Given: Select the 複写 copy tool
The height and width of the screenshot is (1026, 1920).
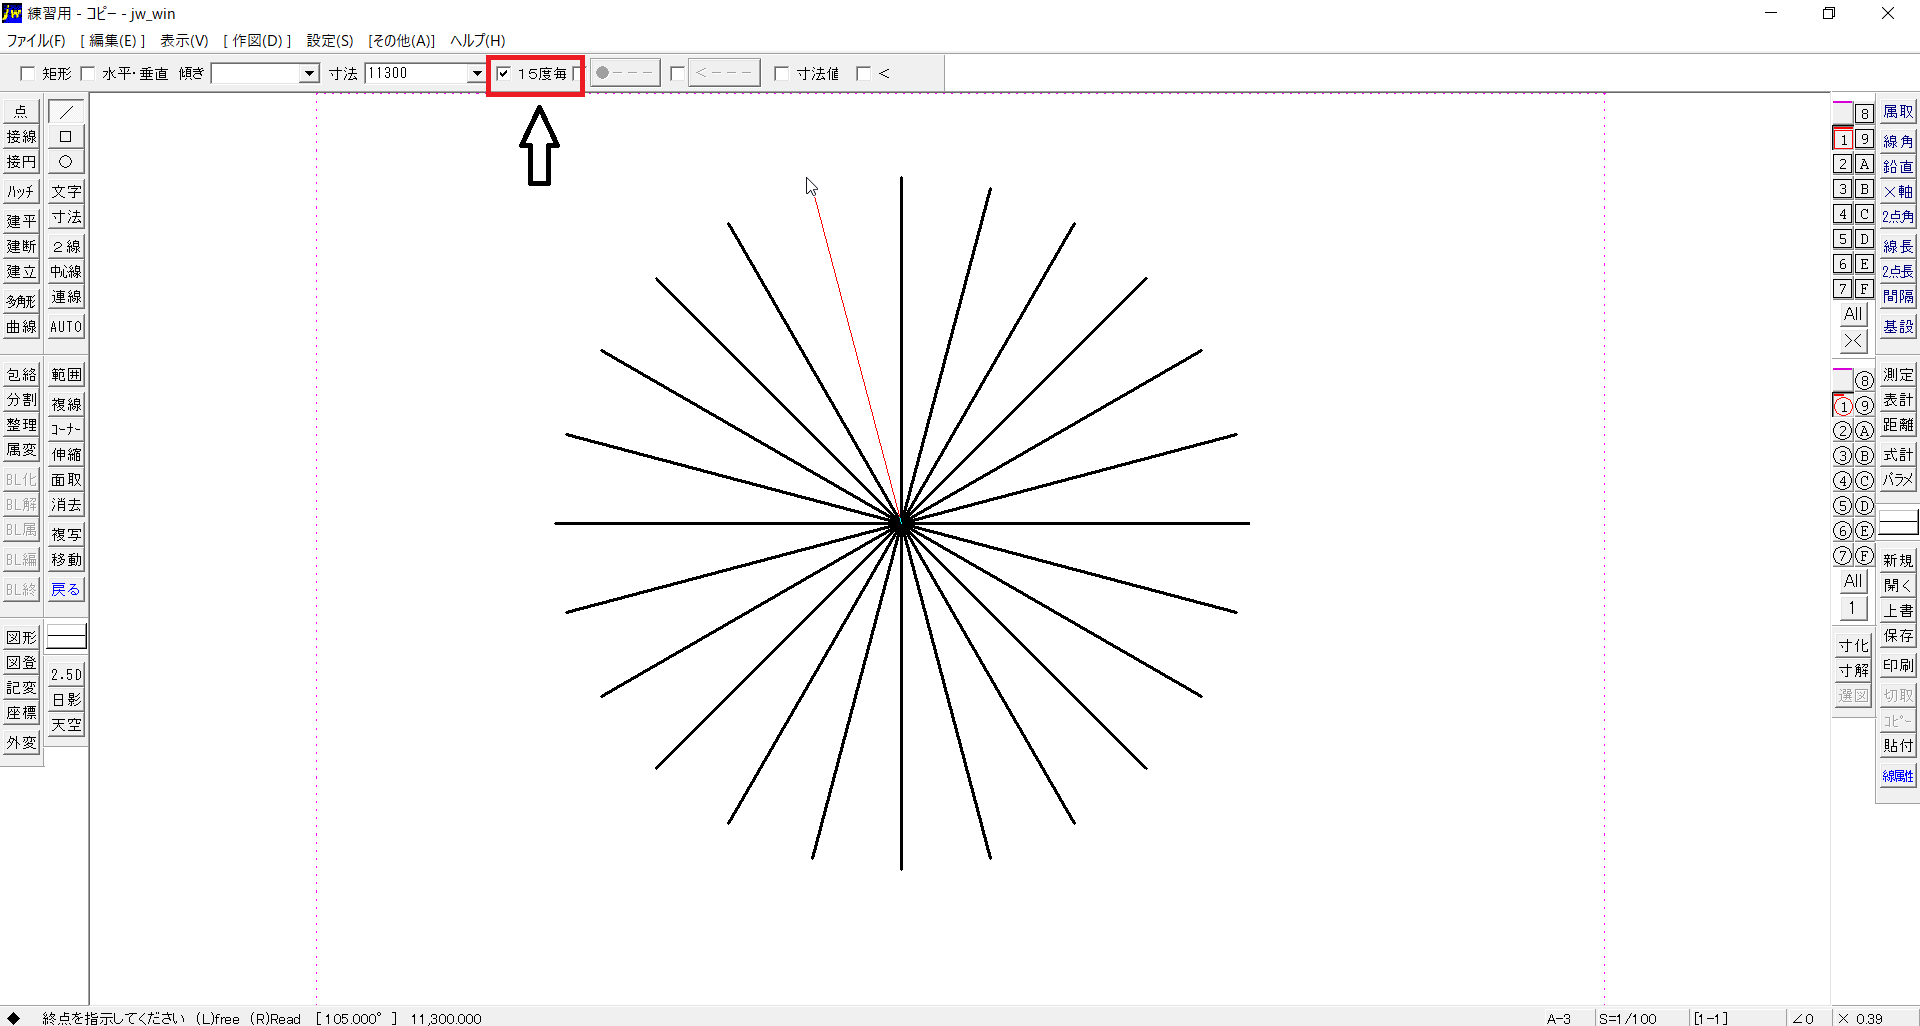Looking at the screenshot, I should [66, 535].
